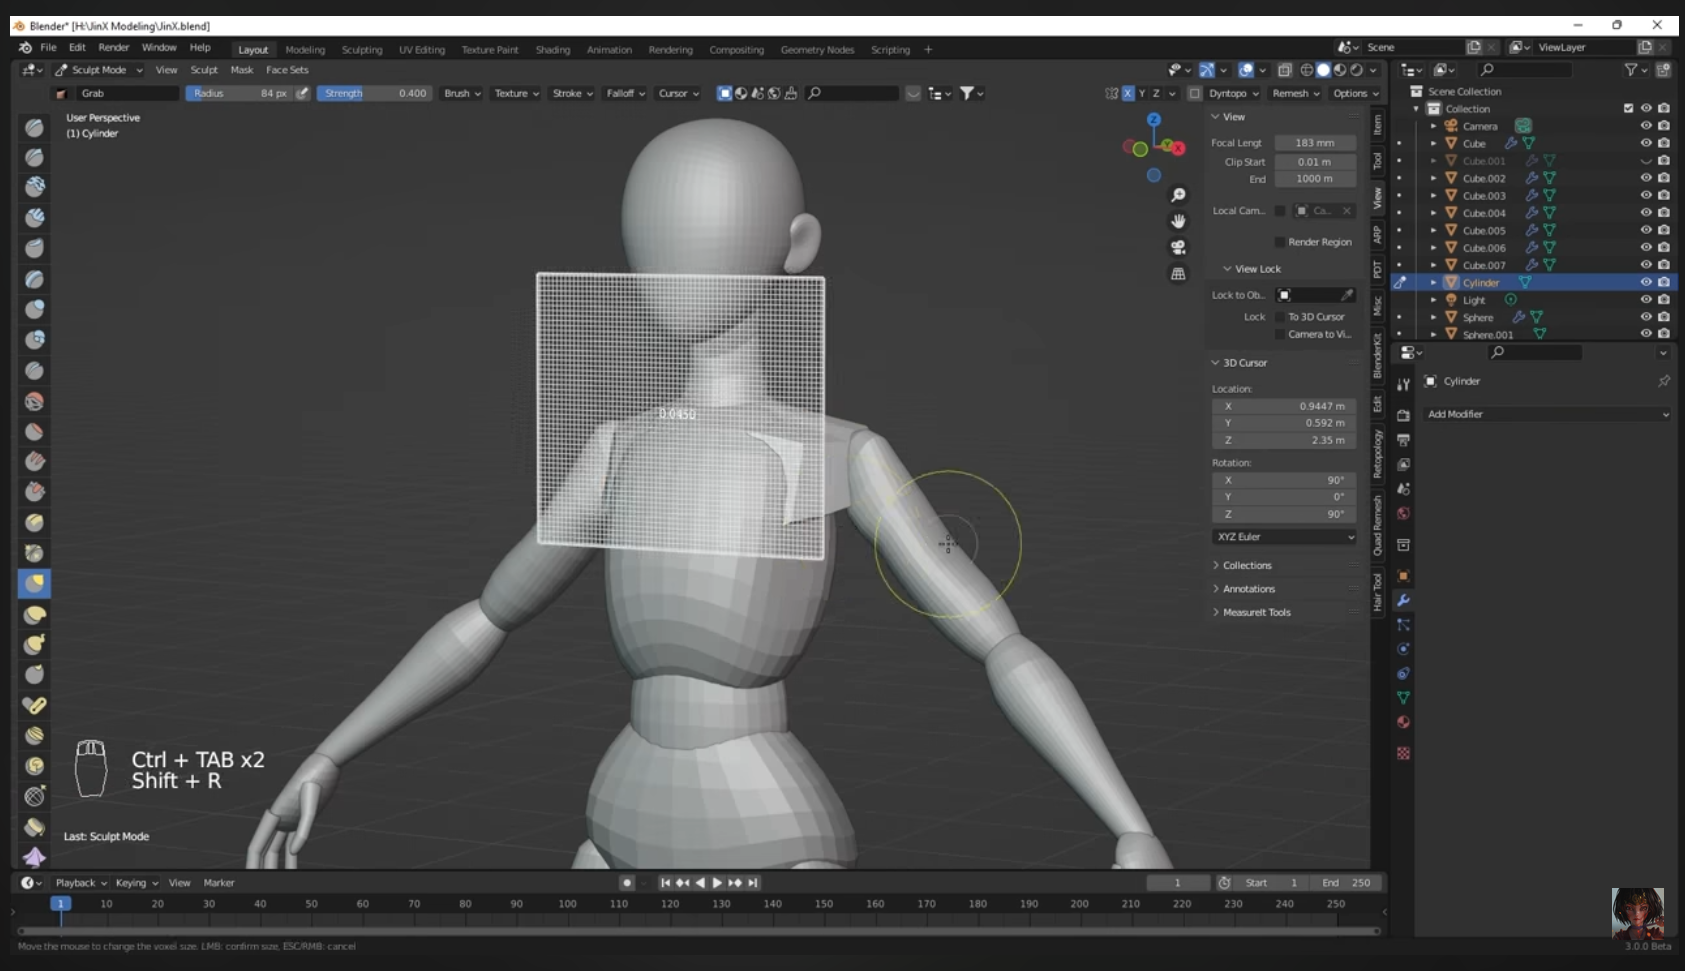Open the Add Modifier dropdown
The width and height of the screenshot is (1685, 971).
[1546, 414]
